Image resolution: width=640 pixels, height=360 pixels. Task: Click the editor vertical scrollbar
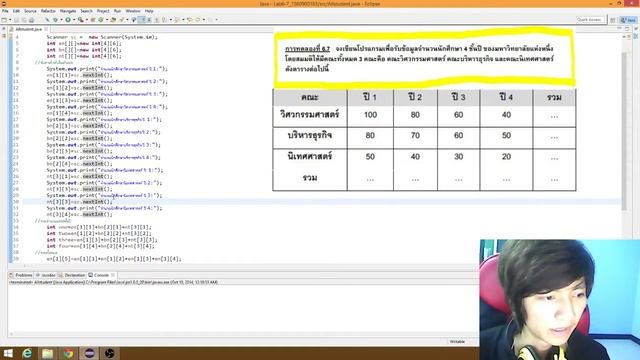pos(624,131)
